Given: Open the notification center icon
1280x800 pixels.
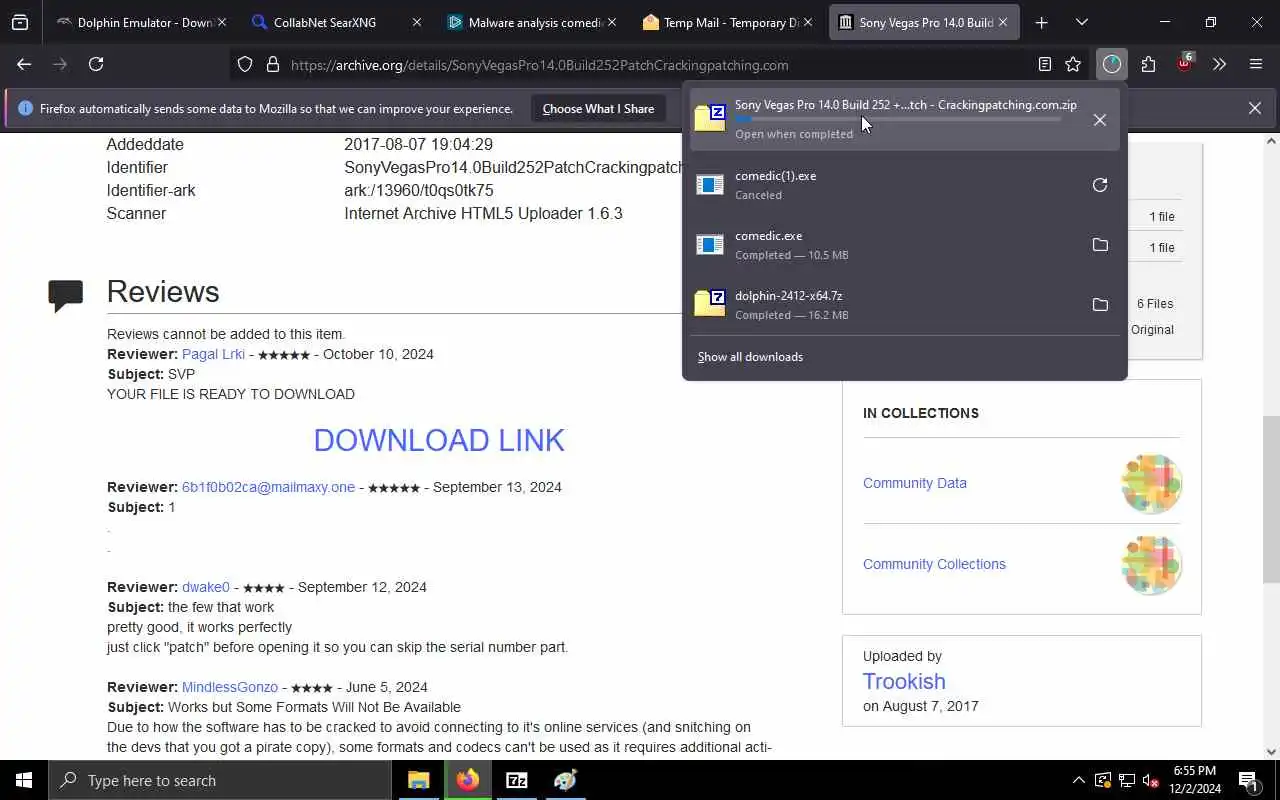Looking at the screenshot, I should (1248, 780).
